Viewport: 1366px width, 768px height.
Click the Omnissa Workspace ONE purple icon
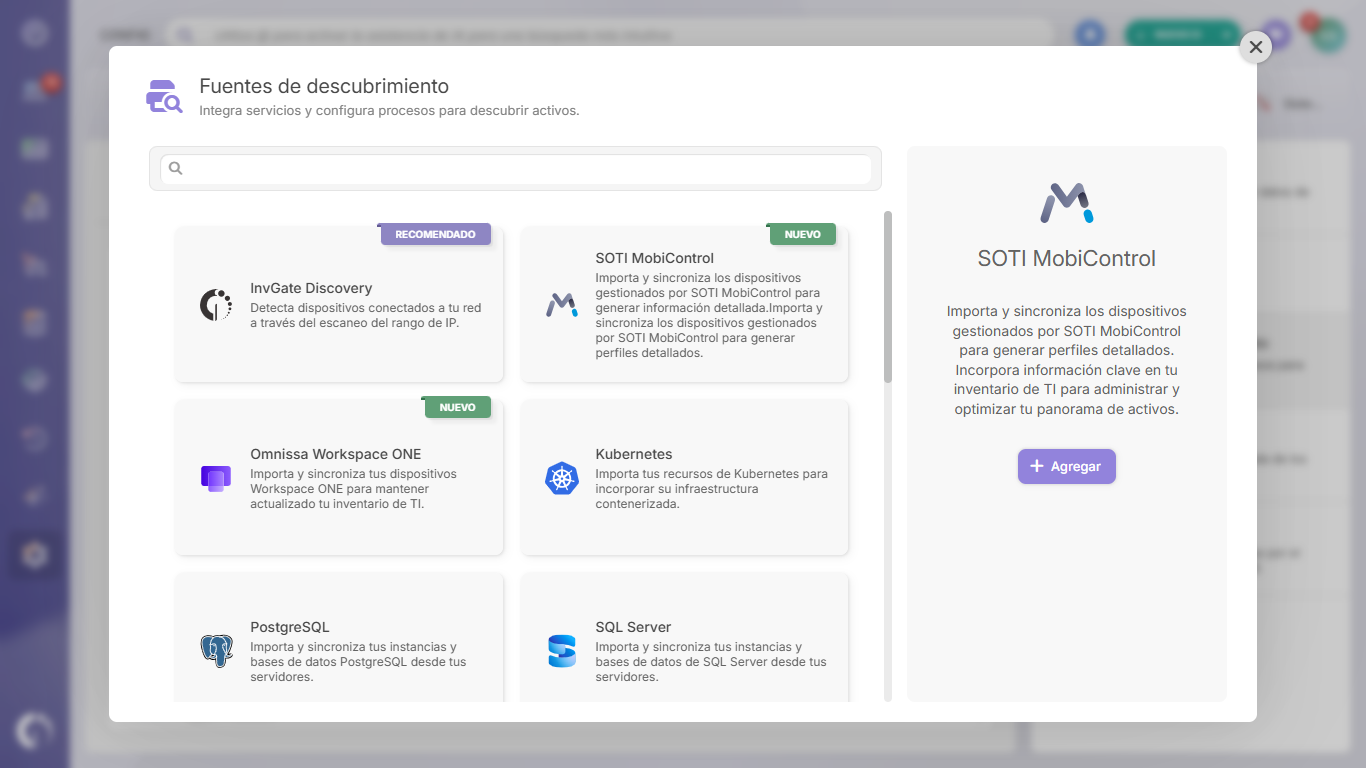coord(216,478)
